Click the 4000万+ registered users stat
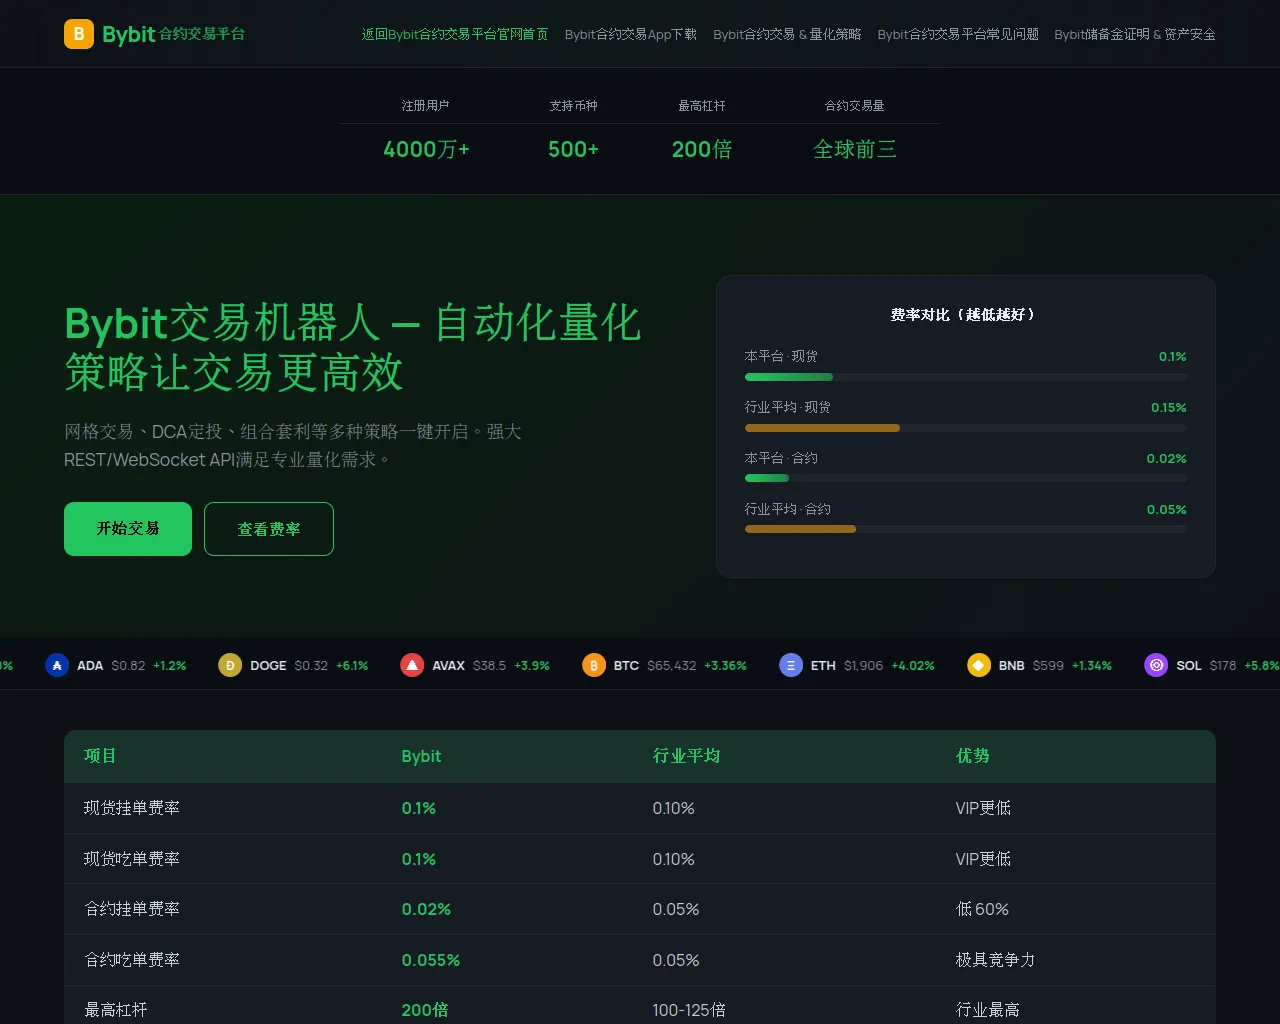The height and width of the screenshot is (1024, 1280). [x=426, y=149]
